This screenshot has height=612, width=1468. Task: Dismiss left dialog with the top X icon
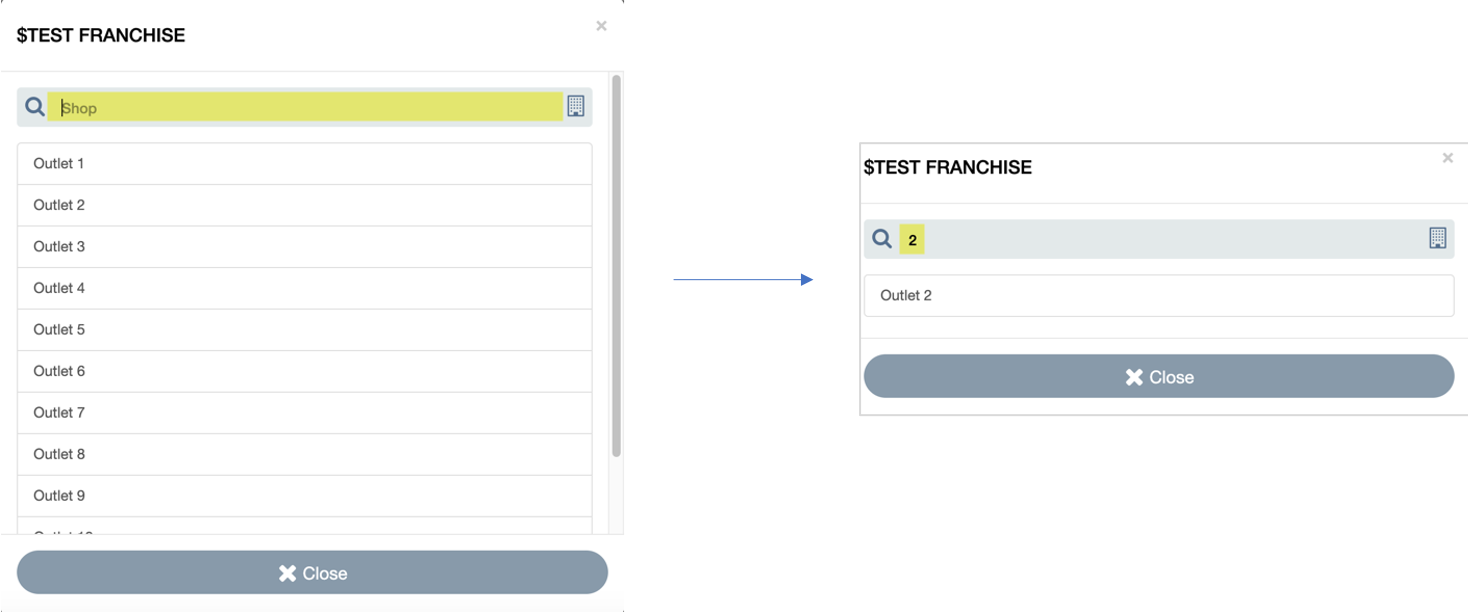click(601, 26)
